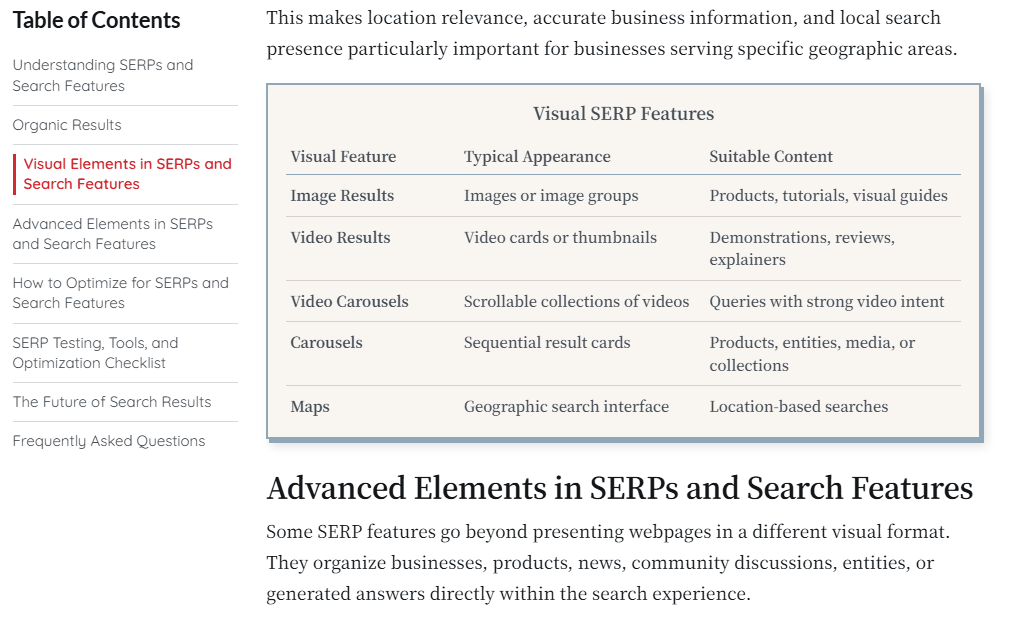Click the 'Suitable Content' column header
The width and height of the screenshot is (1011, 630).
771,157
